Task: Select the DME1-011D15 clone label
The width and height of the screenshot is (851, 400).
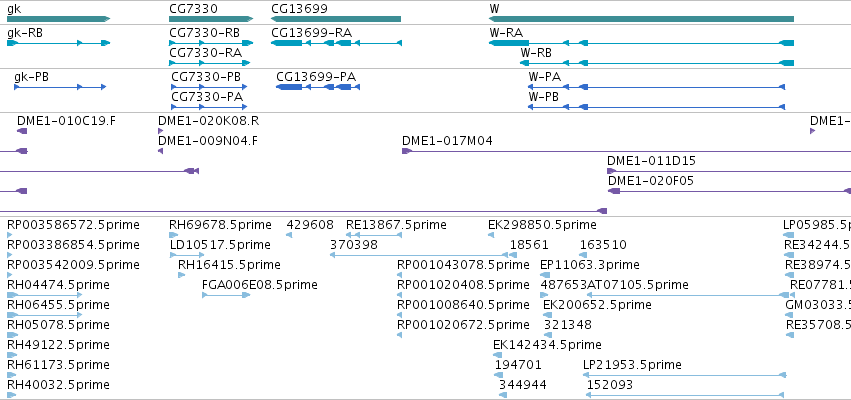Action: click(651, 161)
